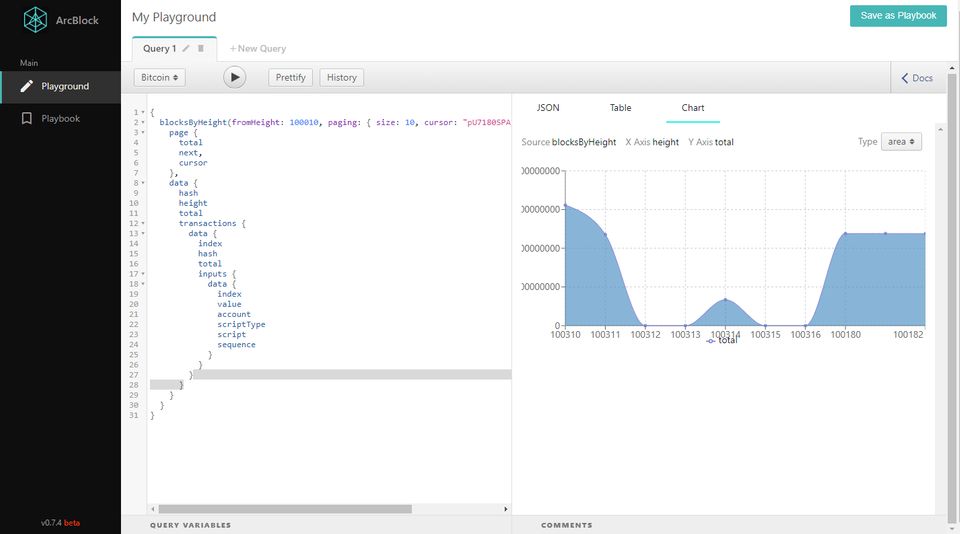The width and height of the screenshot is (960, 534).
Task: Click Save as Playbook button
Action: pos(897,16)
